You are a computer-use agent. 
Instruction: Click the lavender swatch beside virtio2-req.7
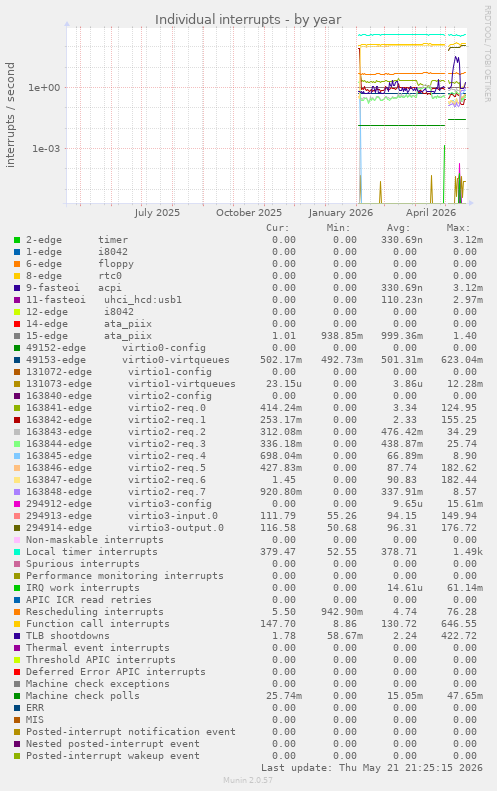[x=17, y=492]
